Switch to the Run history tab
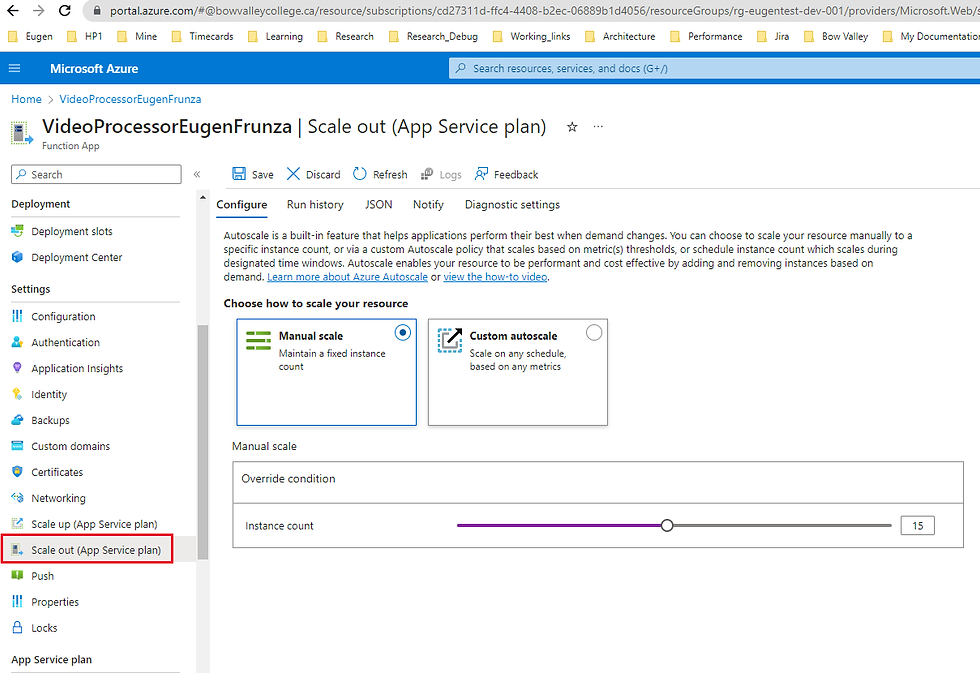The width and height of the screenshot is (980, 673). tap(315, 204)
